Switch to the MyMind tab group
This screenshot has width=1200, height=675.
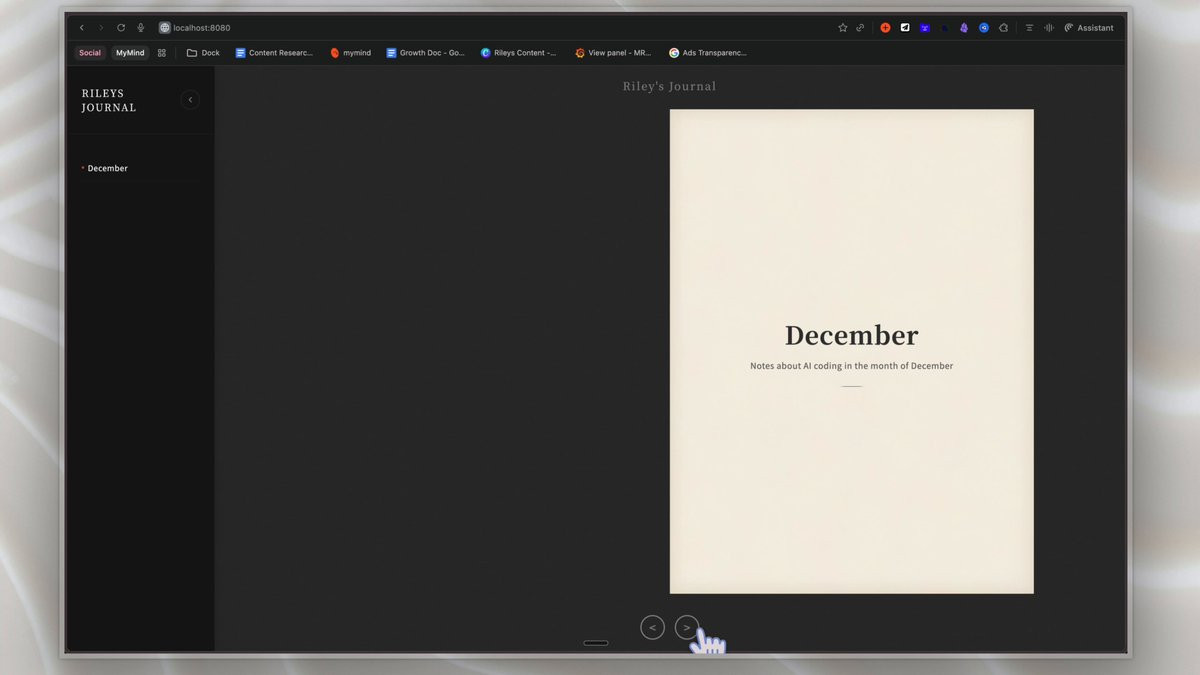pyautogui.click(x=130, y=53)
